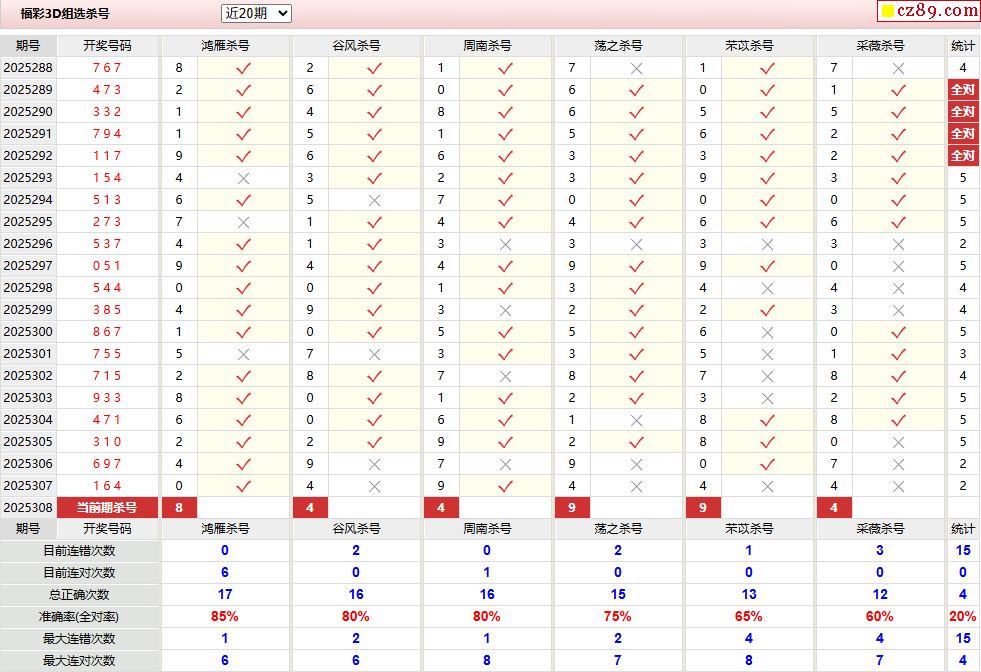
Task: Click 鸿雁杀号 checkmark in row 2025288
Action: (243, 68)
